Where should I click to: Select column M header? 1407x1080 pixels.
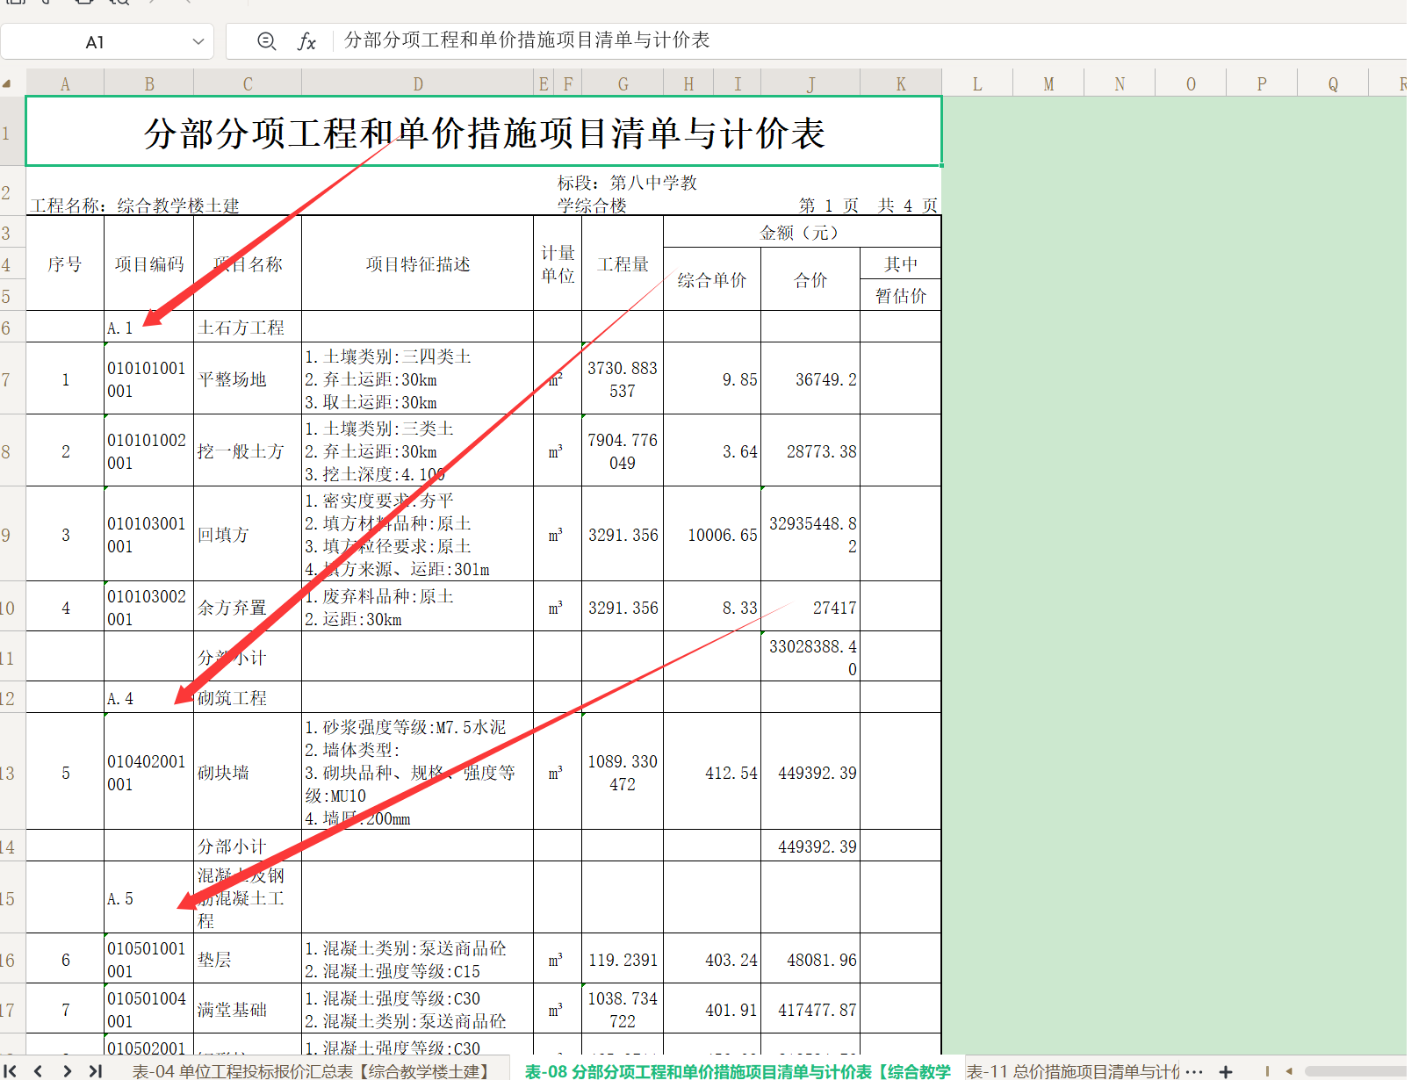pyautogui.click(x=1048, y=84)
